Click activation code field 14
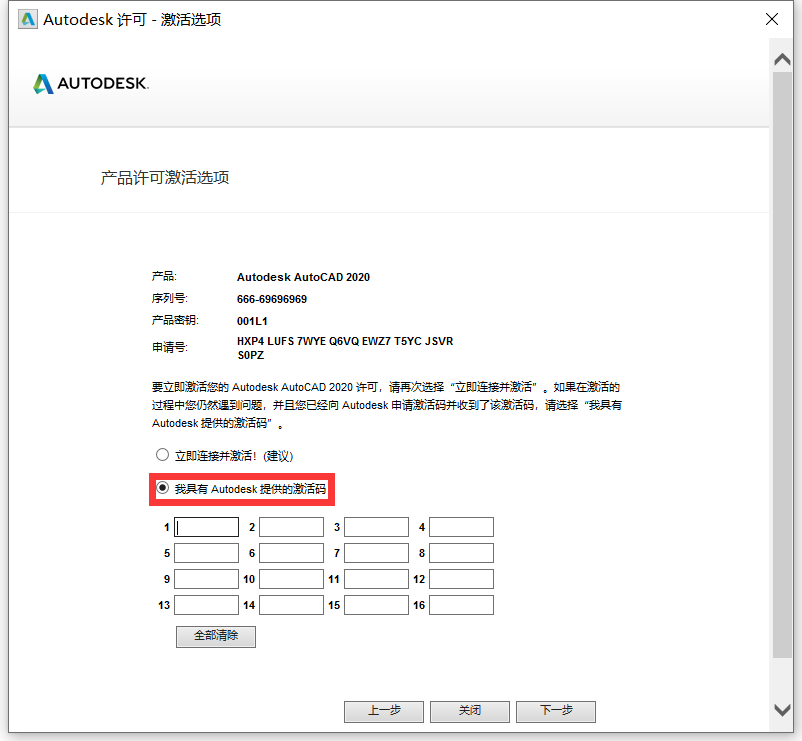This screenshot has height=741, width=802. [x=291, y=605]
